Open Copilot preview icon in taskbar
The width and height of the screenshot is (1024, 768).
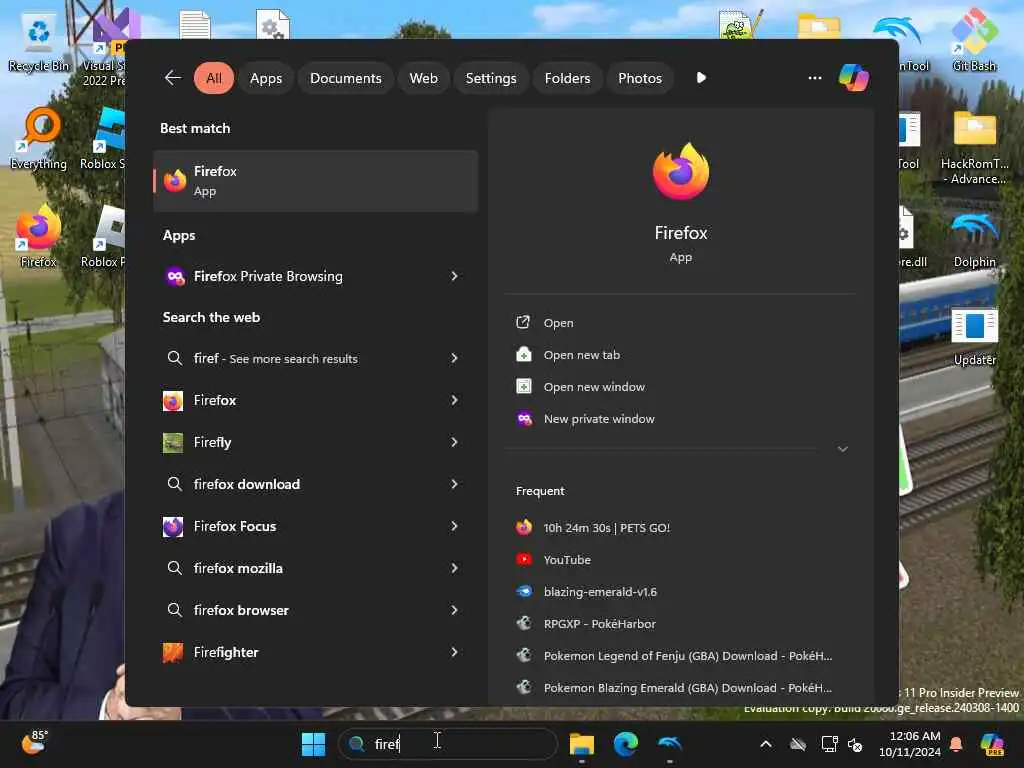click(992, 744)
